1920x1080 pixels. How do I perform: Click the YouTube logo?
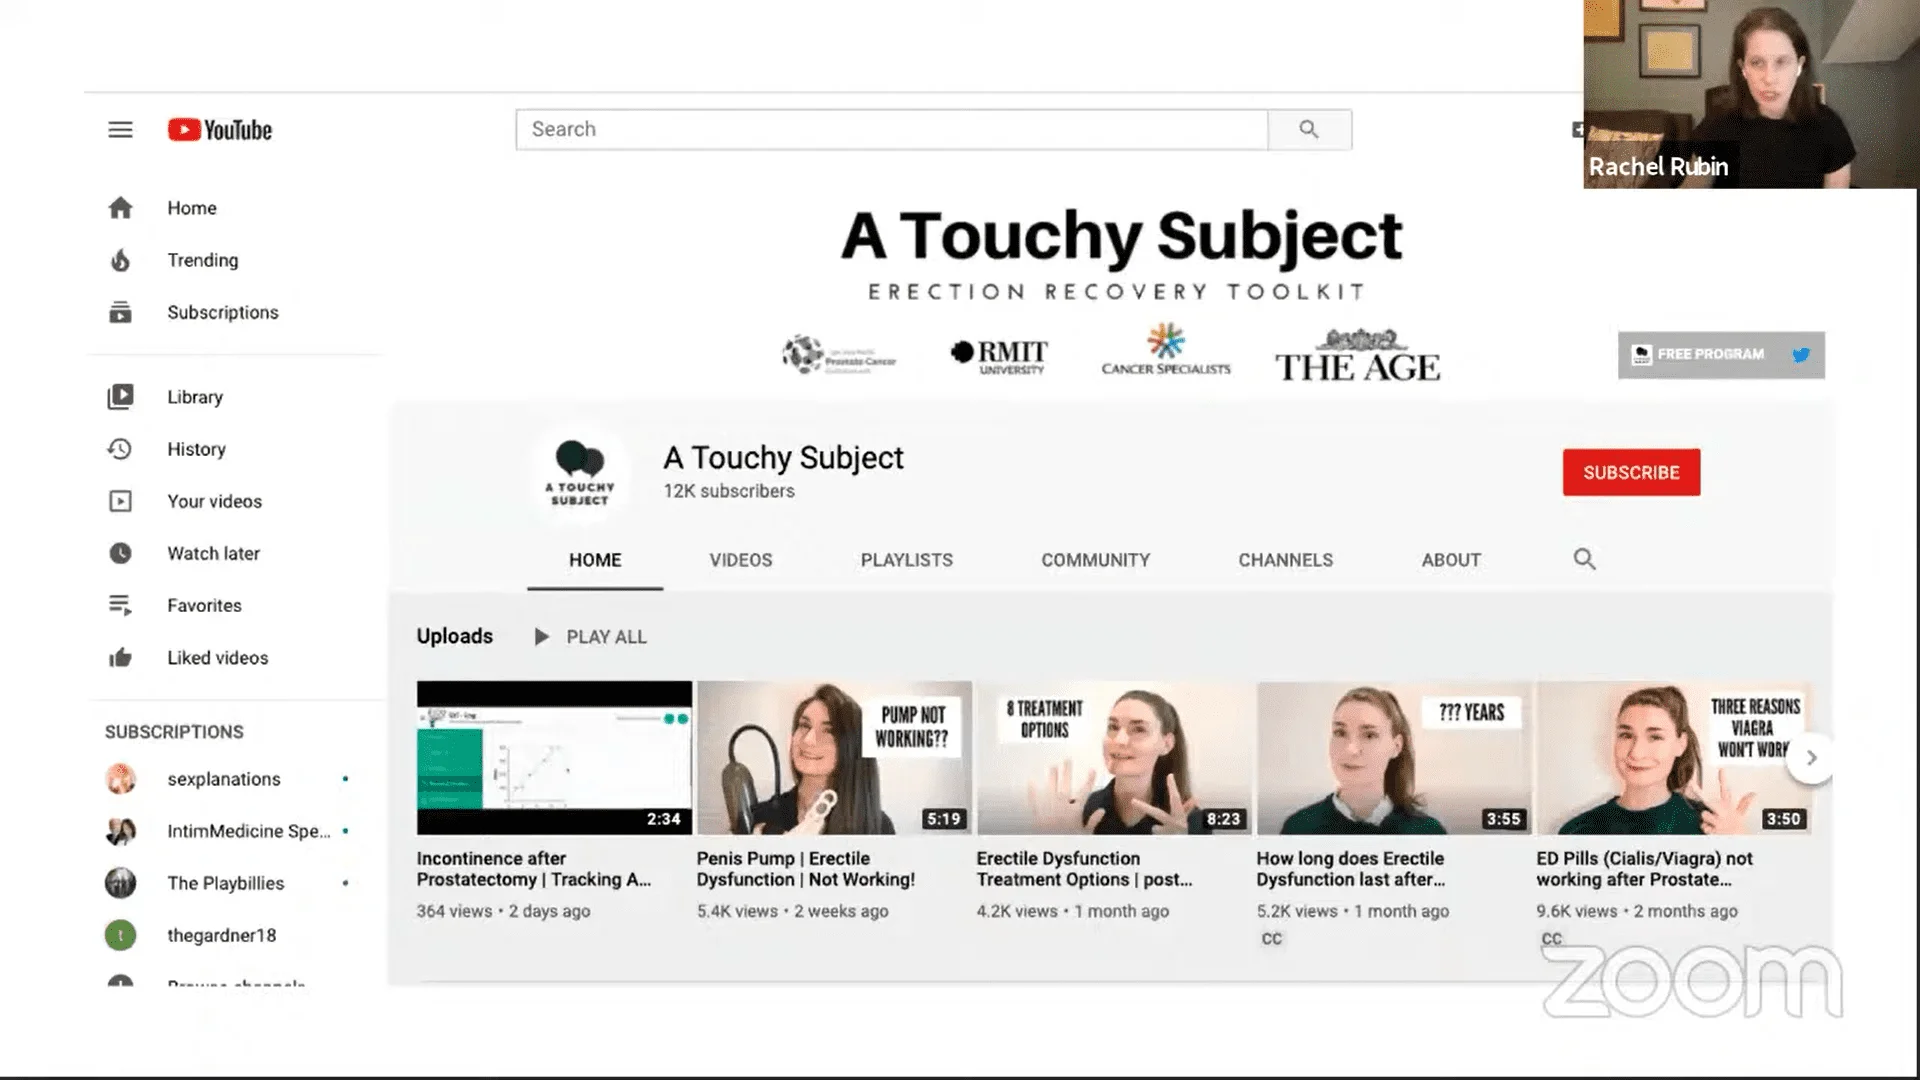220,130
